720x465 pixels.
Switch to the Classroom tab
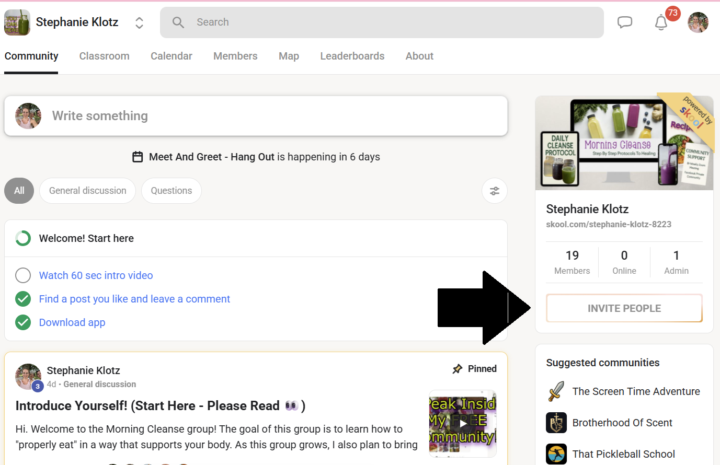104,56
